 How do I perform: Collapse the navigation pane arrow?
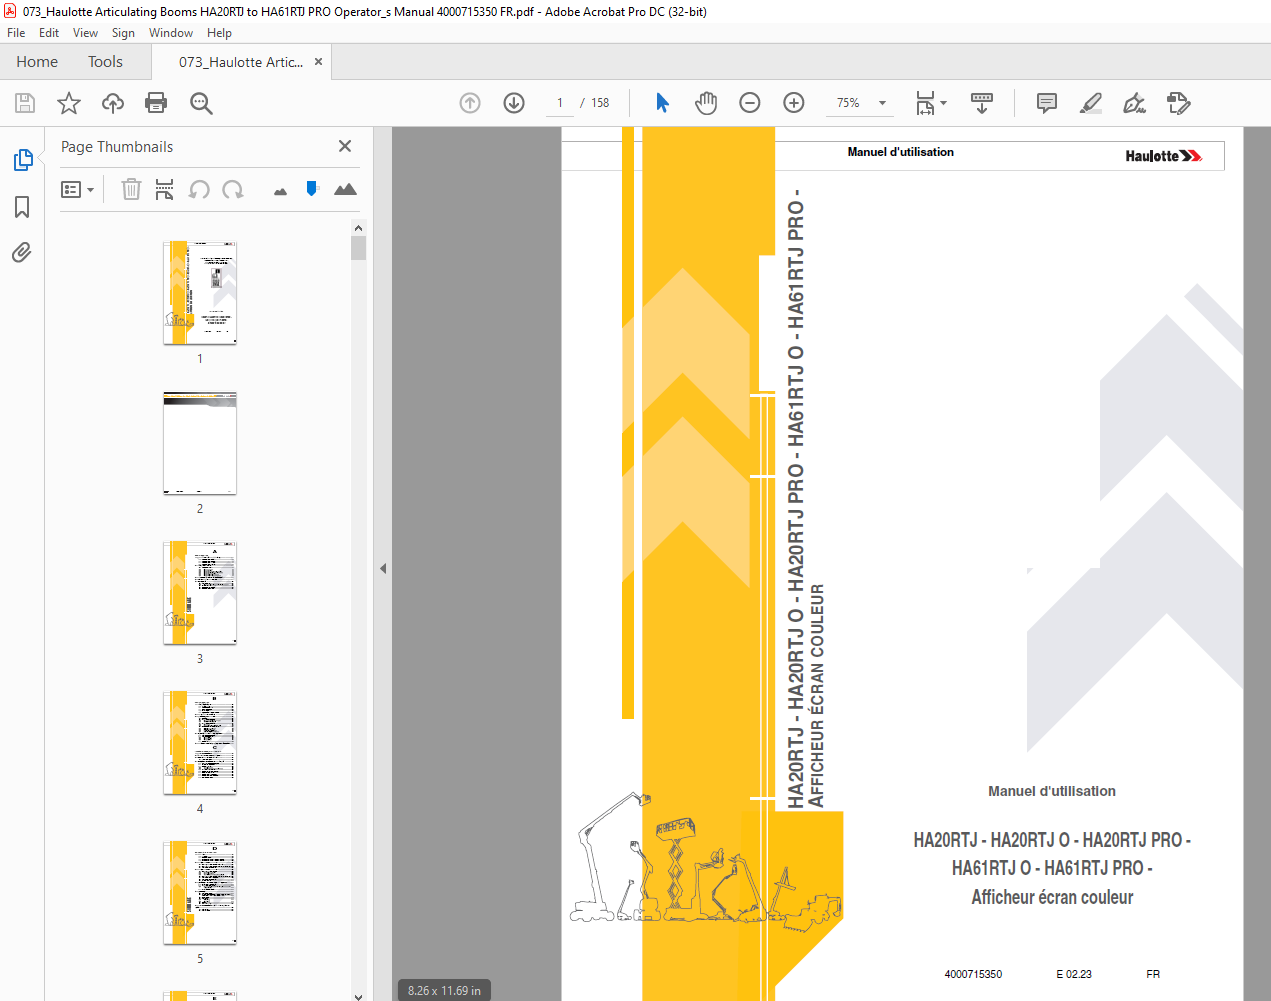(x=382, y=568)
